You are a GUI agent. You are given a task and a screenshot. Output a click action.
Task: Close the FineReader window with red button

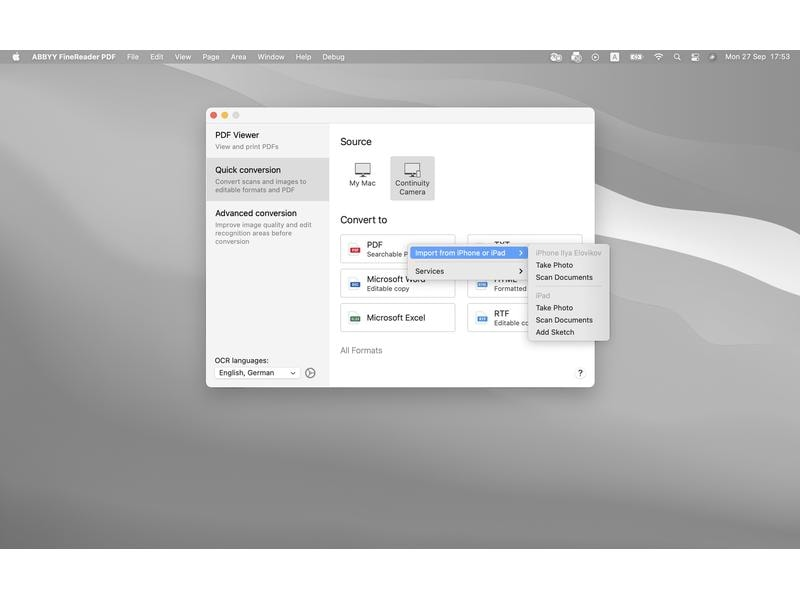214,115
